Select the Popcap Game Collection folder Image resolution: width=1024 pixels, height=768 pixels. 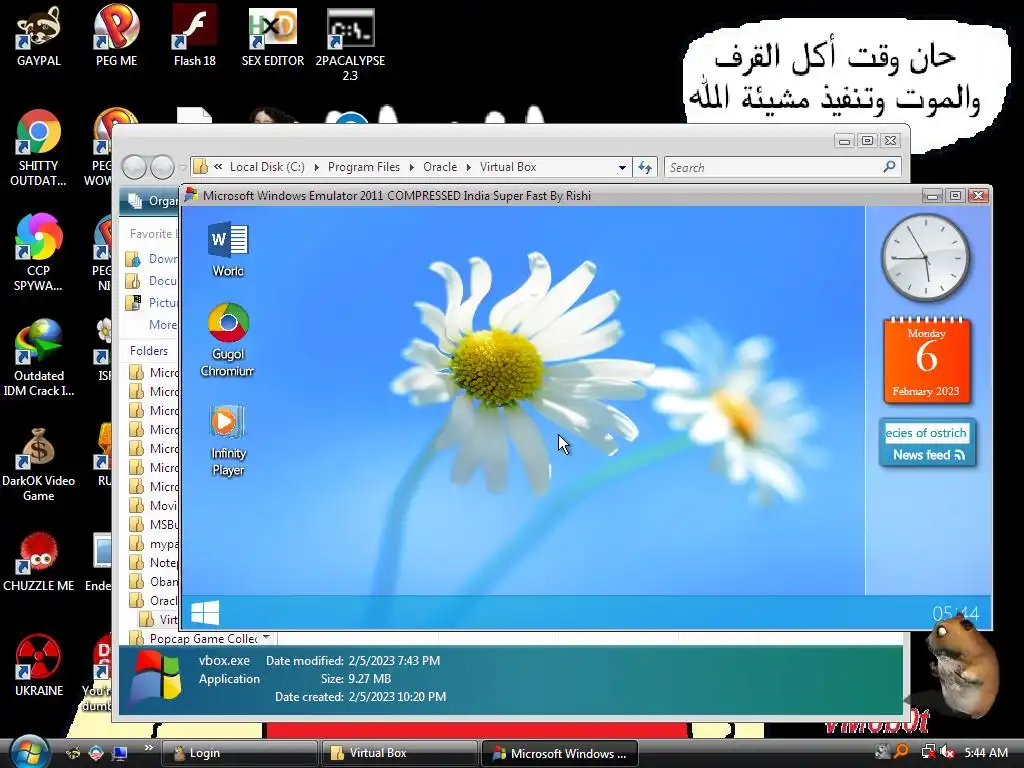pyautogui.click(x=194, y=638)
